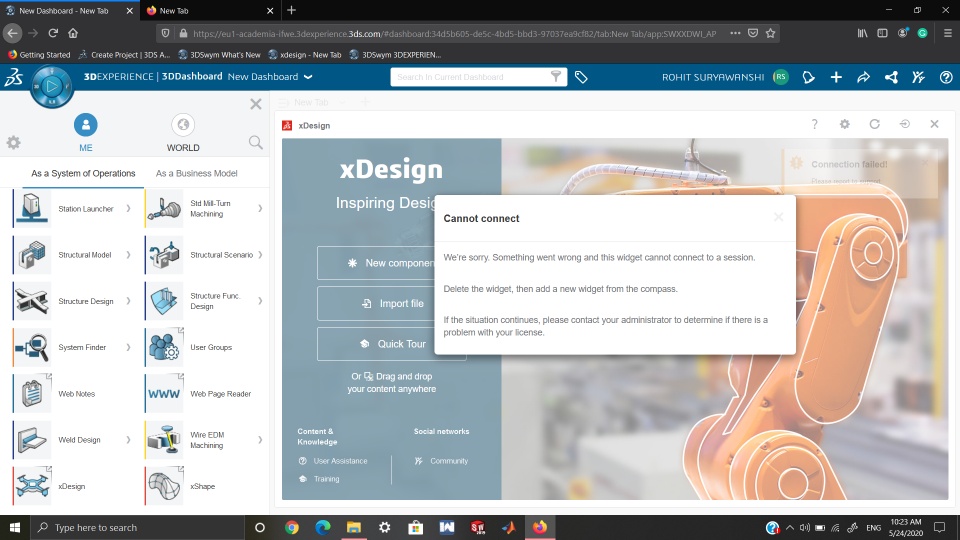Expand Wire EDM Machining chevron
This screenshot has height=540, width=960.
(x=260, y=440)
